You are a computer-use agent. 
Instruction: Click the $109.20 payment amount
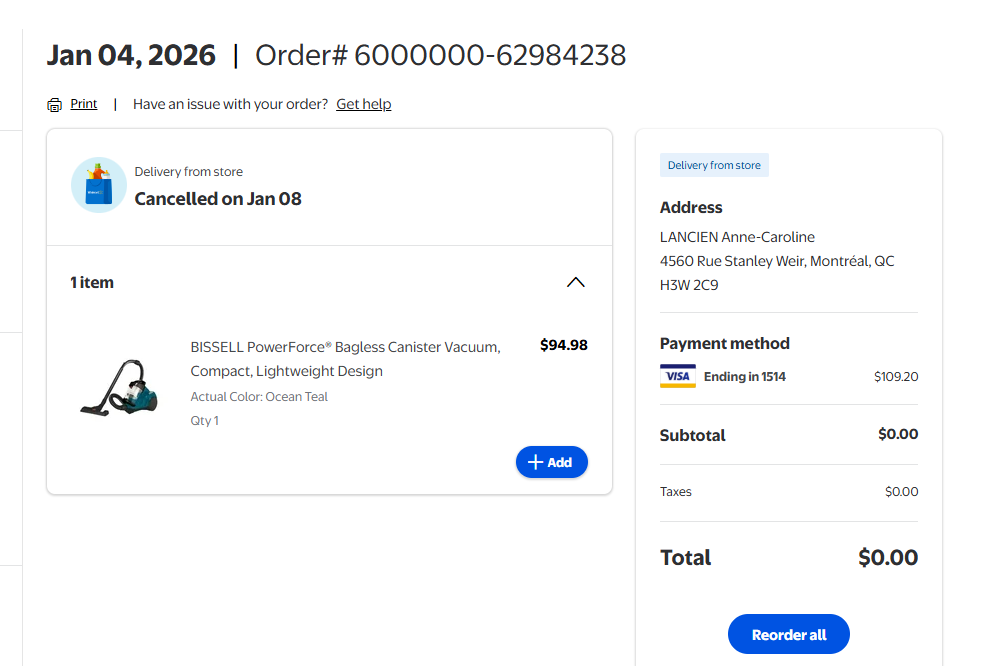coord(895,377)
